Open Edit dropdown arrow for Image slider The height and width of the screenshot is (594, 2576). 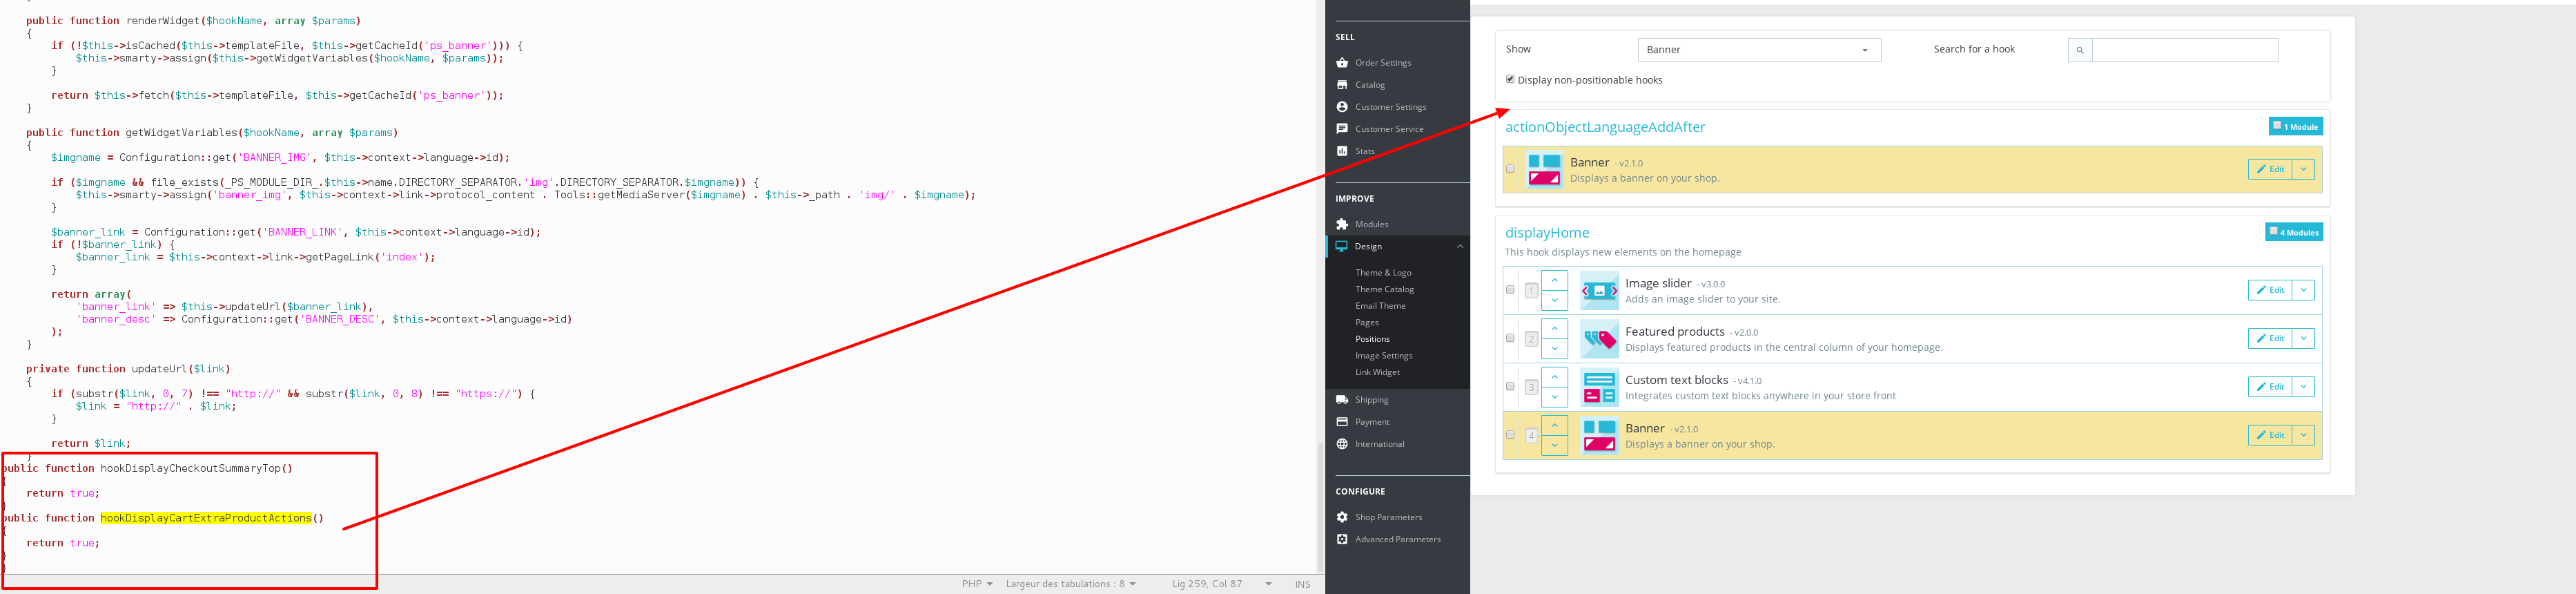pyautogui.click(x=2303, y=290)
